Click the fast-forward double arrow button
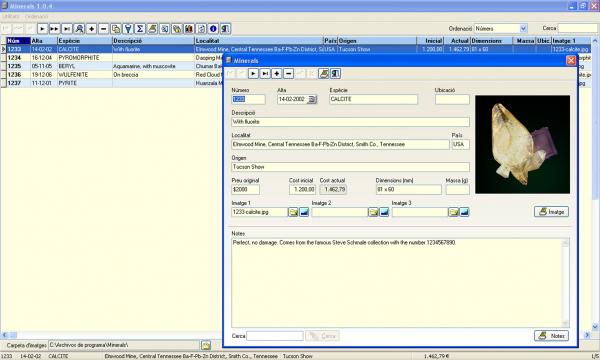 (54, 29)
